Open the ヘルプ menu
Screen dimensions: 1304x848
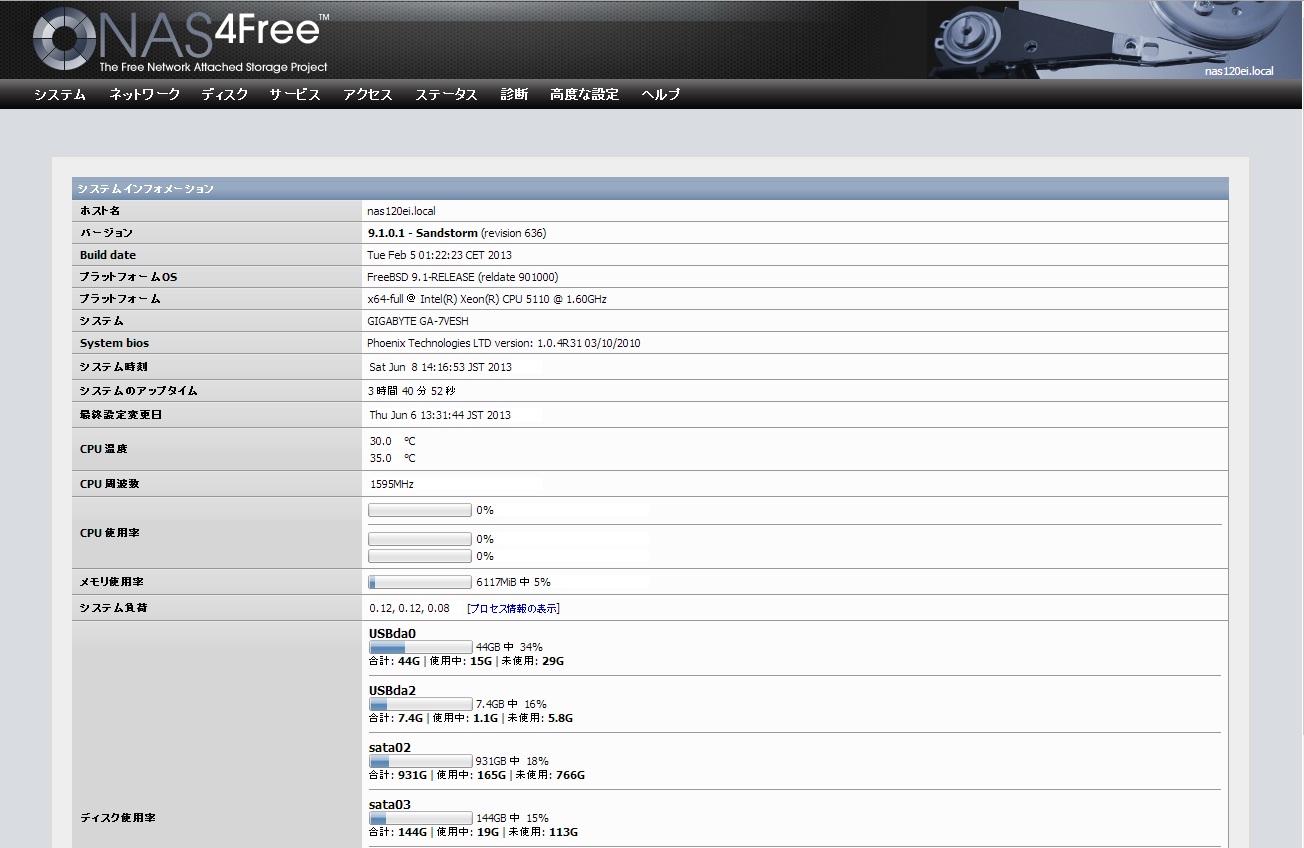pyautogui.click(x=661, y=94)
